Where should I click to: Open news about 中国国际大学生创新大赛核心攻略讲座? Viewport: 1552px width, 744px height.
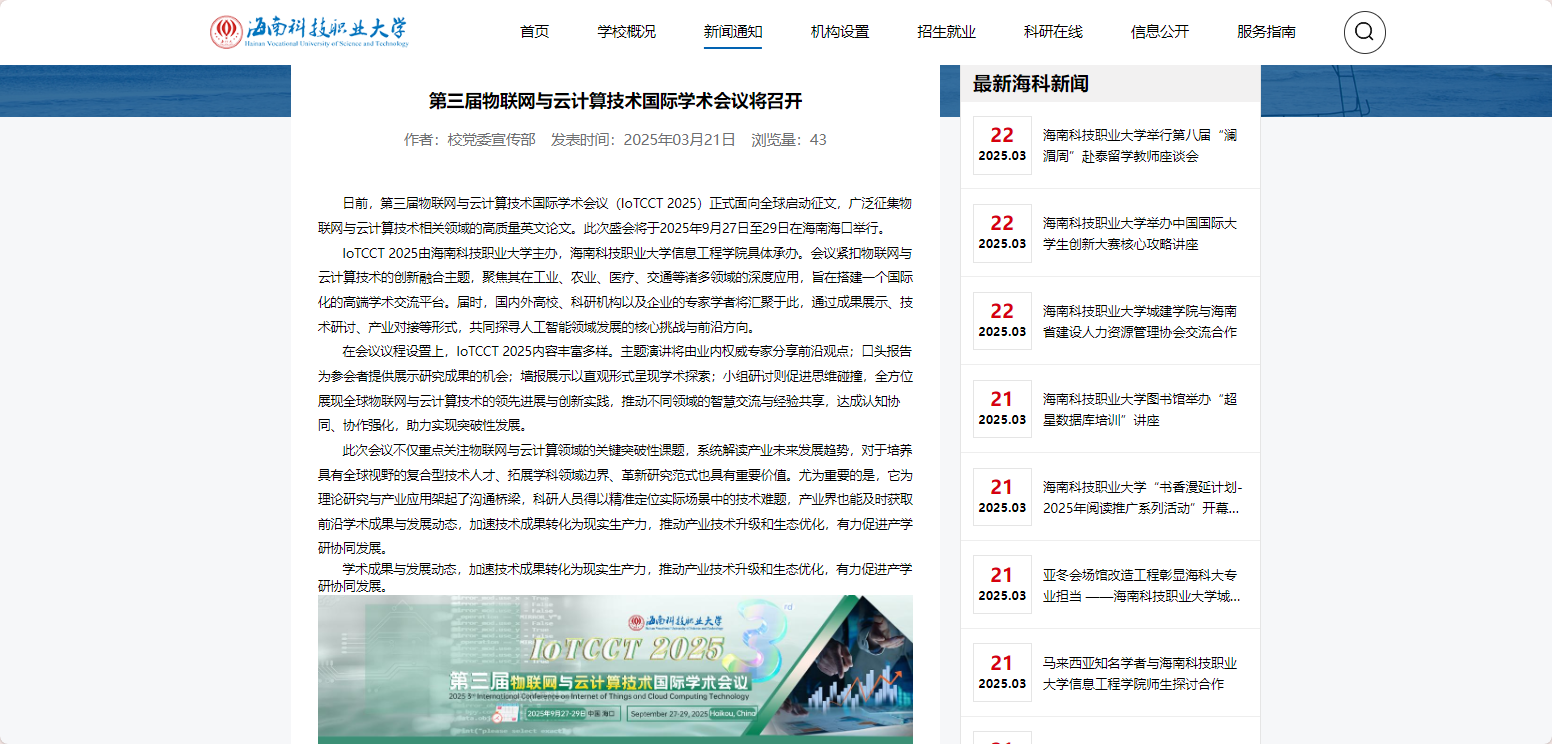pyautogui.click(x=1141, y=233)
